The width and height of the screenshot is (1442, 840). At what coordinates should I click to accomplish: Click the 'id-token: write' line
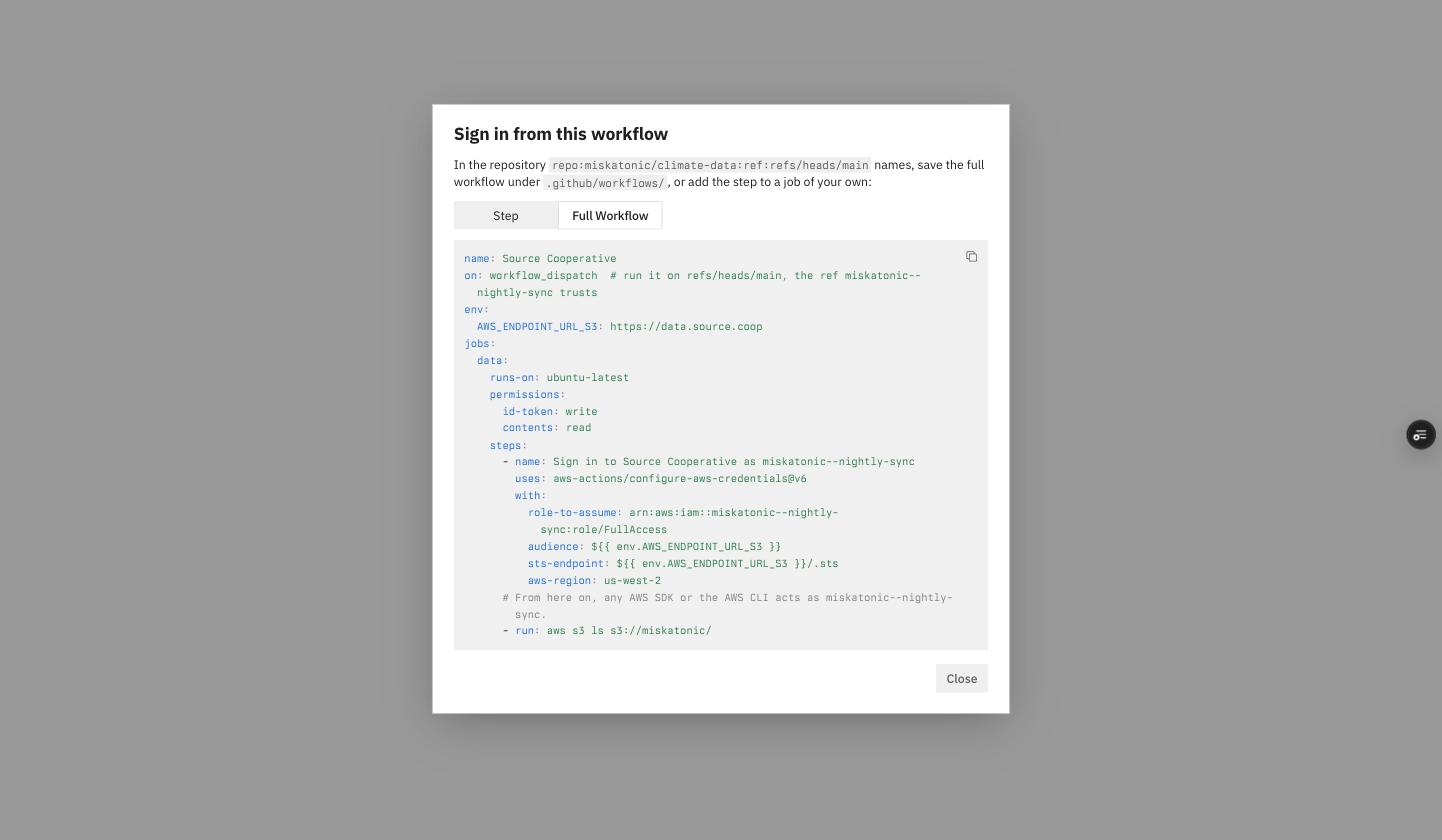(550, 412)
